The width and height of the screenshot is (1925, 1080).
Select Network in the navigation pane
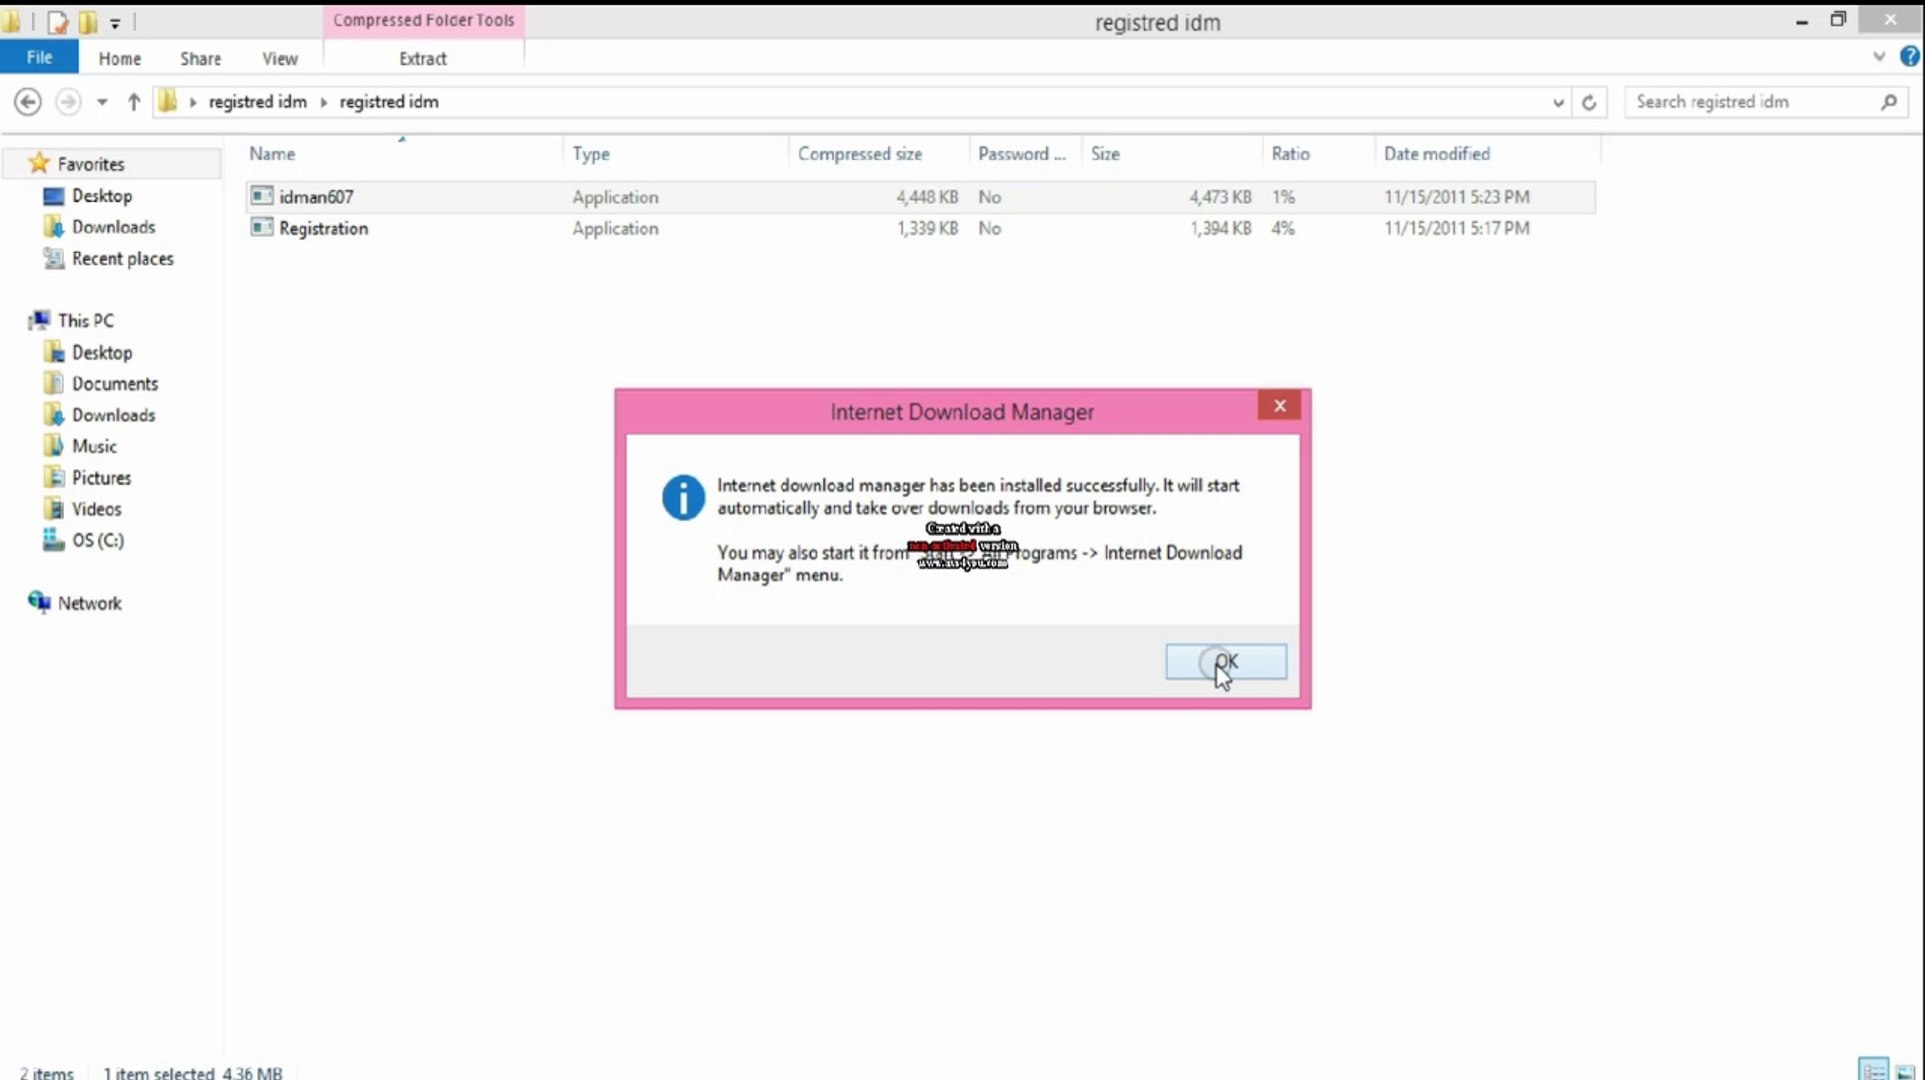[89, 603]
